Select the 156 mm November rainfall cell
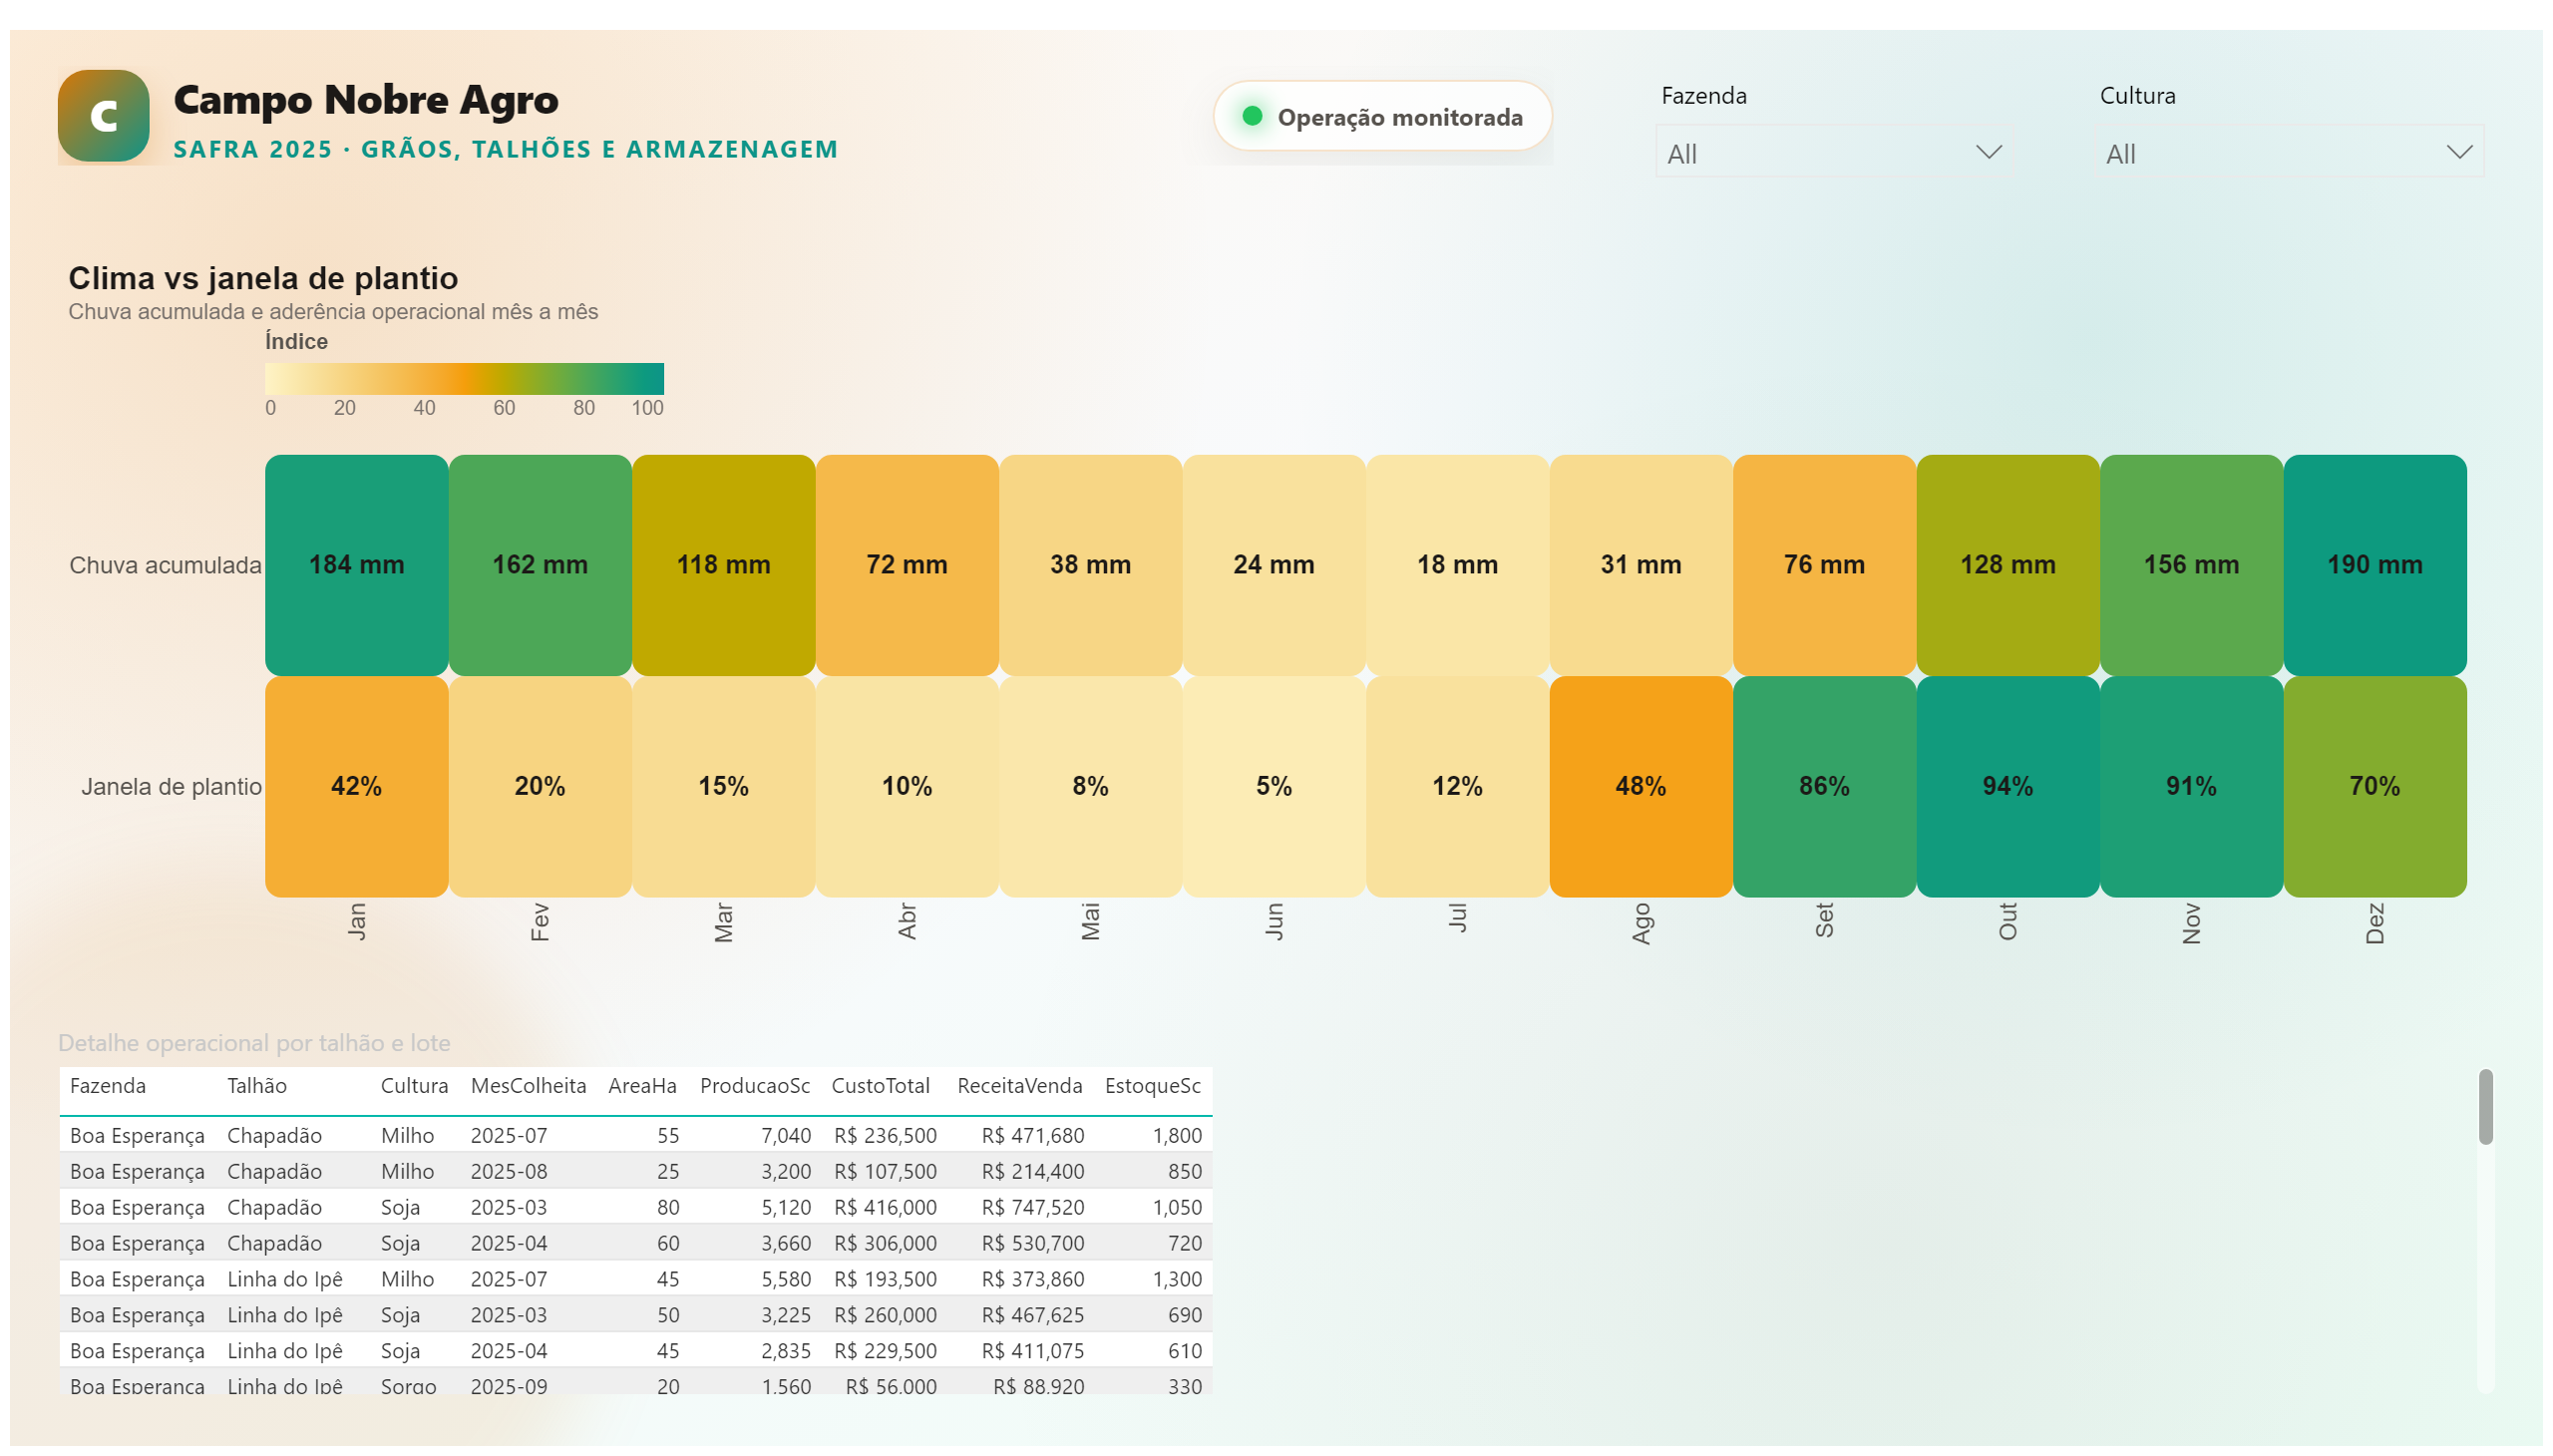The width and height of the screenshot is (2553, 1456). [2192, 565]
